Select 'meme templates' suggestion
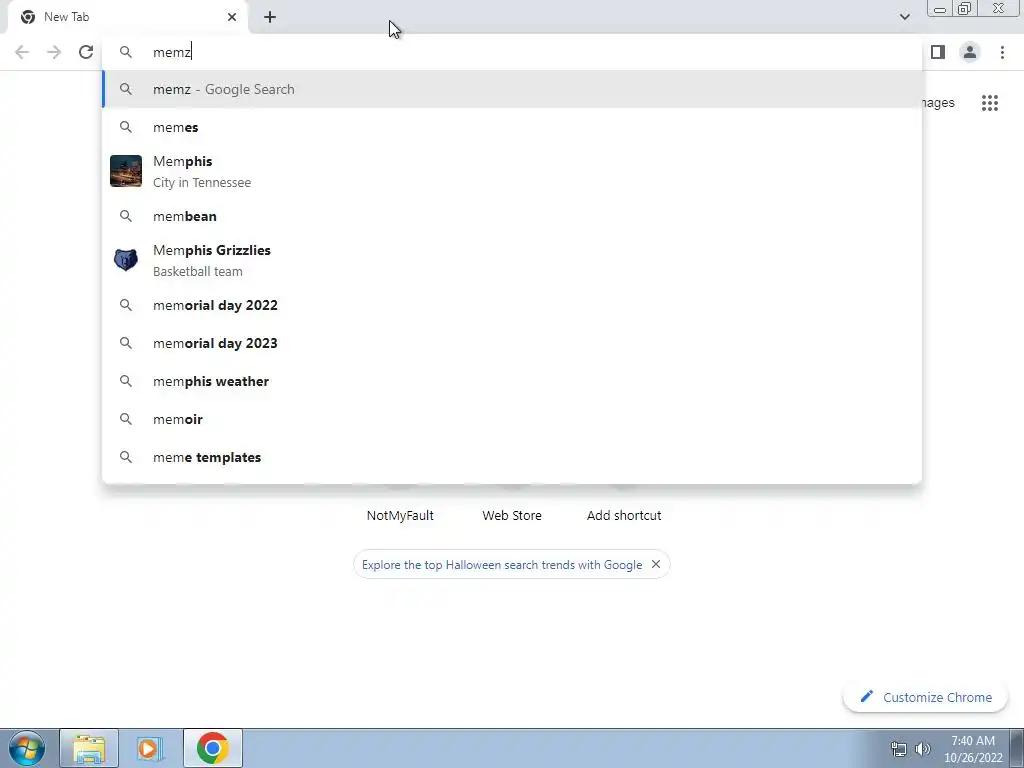 [512, 457]
